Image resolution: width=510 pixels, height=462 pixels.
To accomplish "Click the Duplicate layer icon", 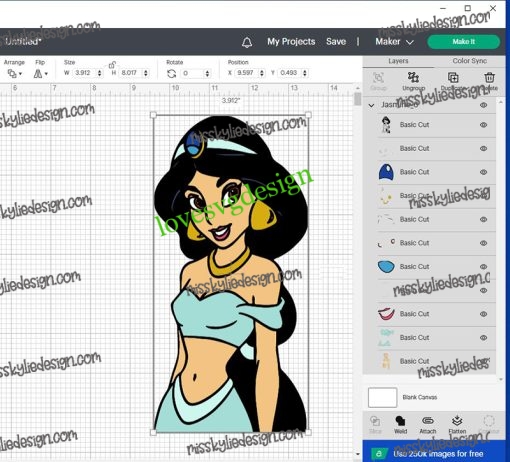I will (453, 78).
